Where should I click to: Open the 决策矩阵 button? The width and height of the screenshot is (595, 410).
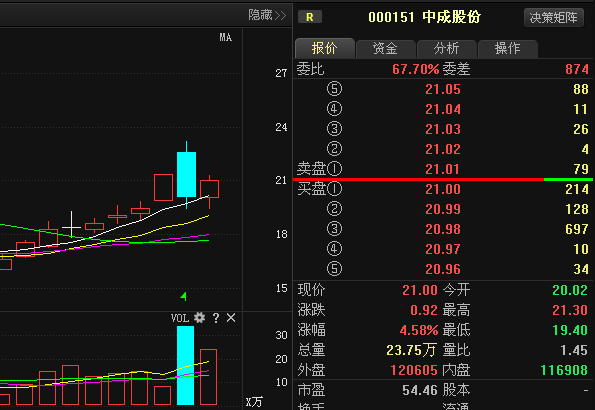pos(553,17)
